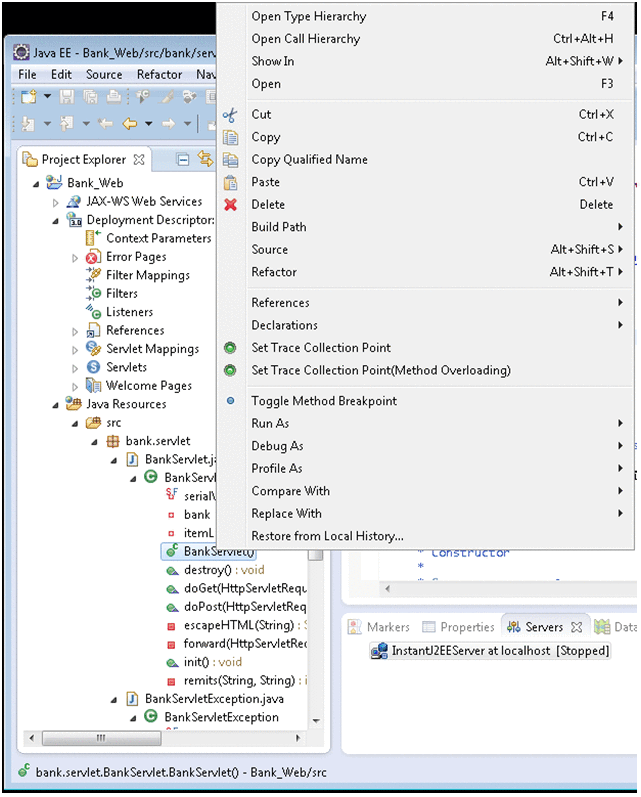Click the BankServletException.java file icon
The height and width of the screenshot is (797, 641).
tap(132, 699)
